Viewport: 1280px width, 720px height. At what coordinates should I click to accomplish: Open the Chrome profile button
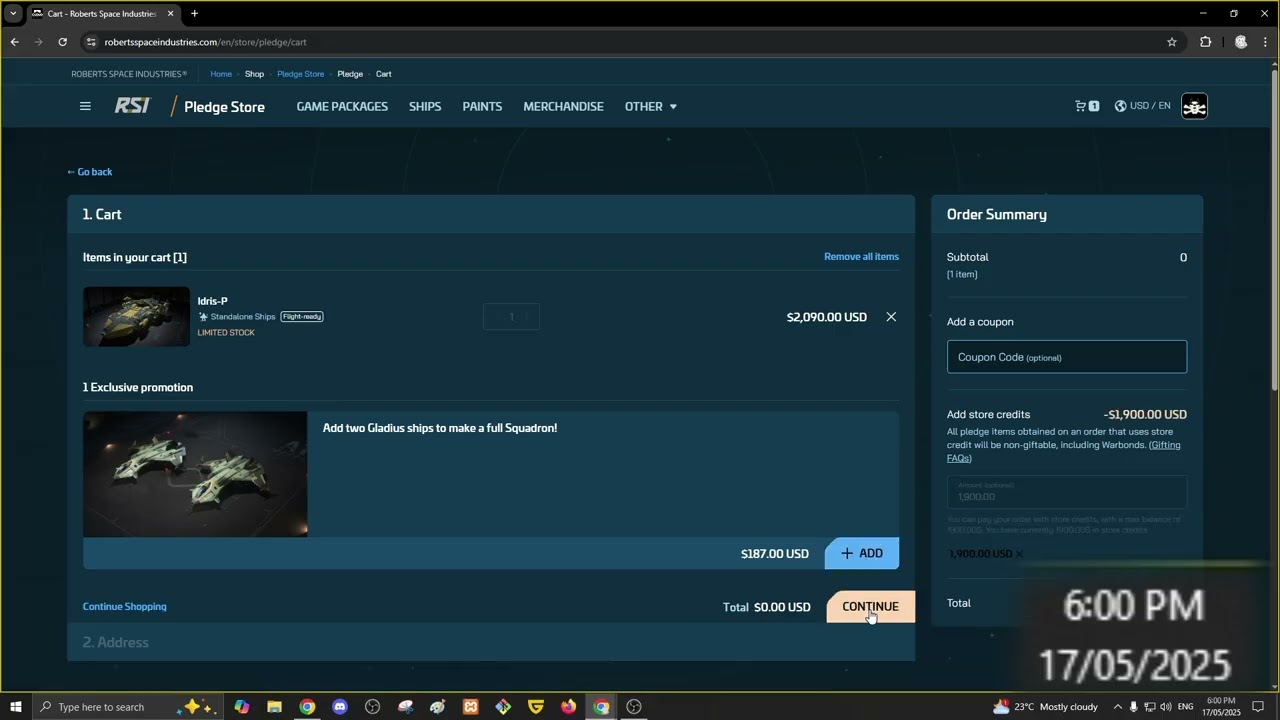click(1241, 42)
